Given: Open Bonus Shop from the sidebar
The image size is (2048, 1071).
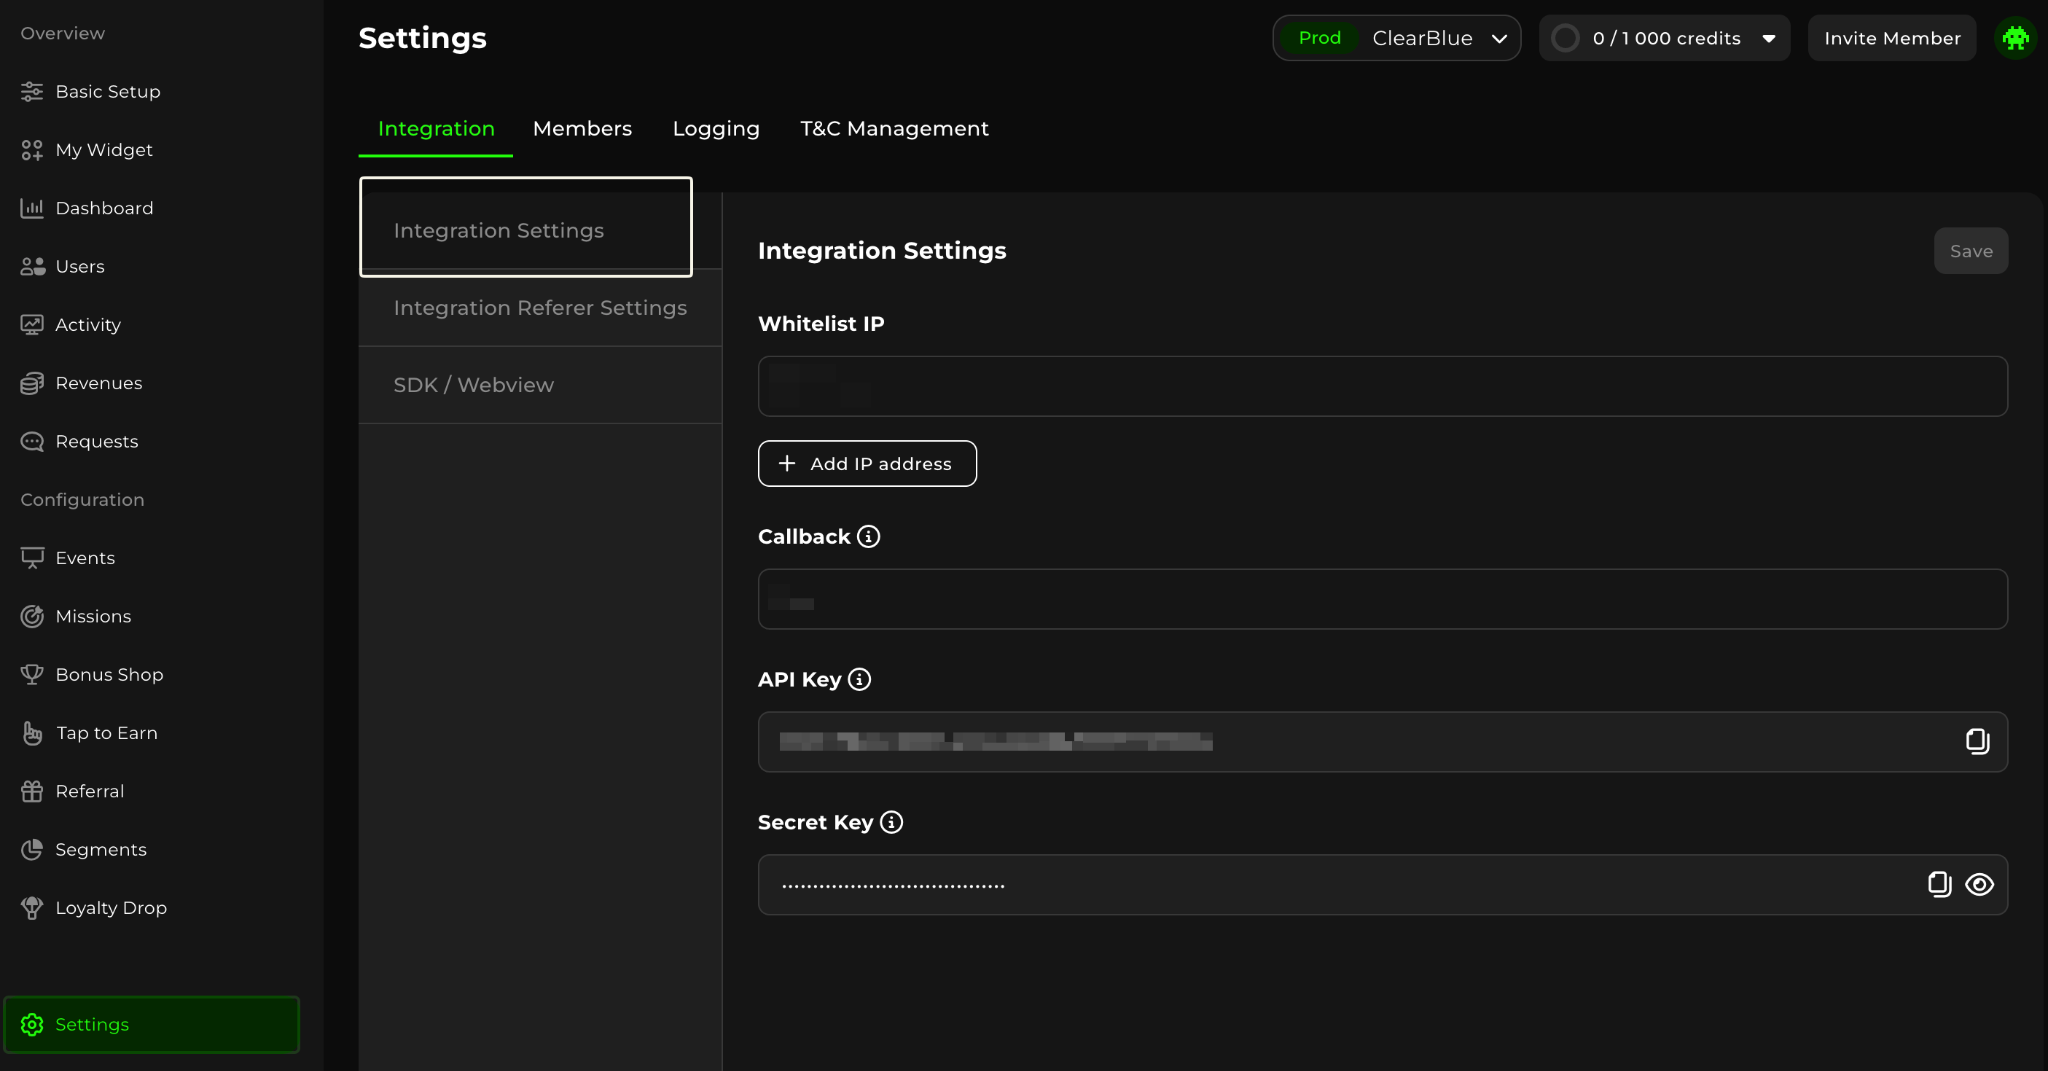Looking at the screenshot, I should click(109, 675).
